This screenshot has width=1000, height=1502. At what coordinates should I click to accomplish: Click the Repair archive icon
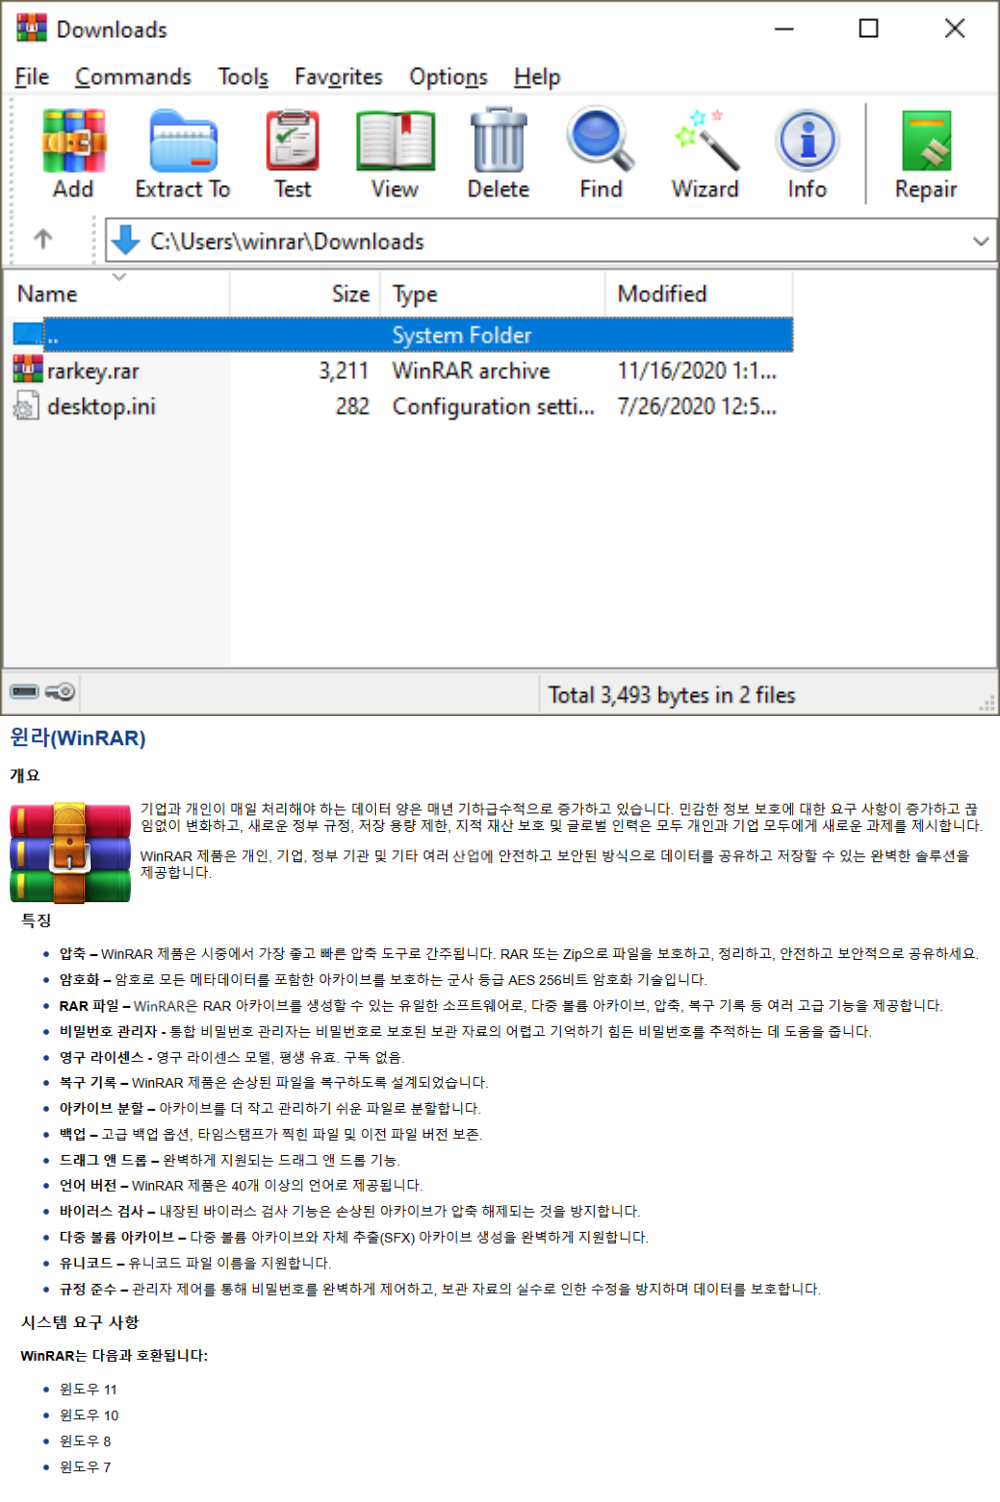(925, 154)
